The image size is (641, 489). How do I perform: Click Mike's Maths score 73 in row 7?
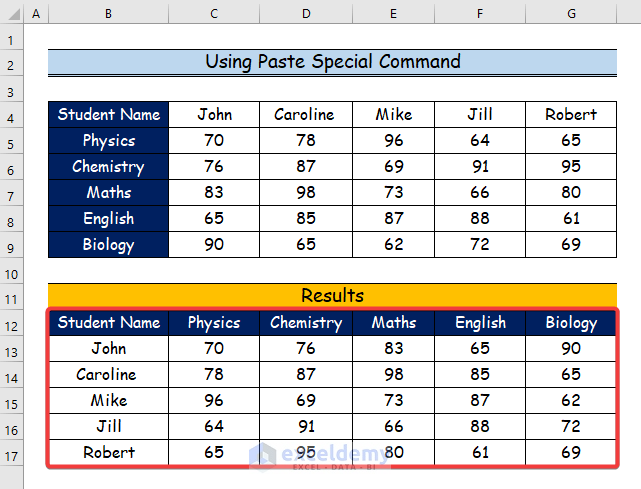coord(393,193)
